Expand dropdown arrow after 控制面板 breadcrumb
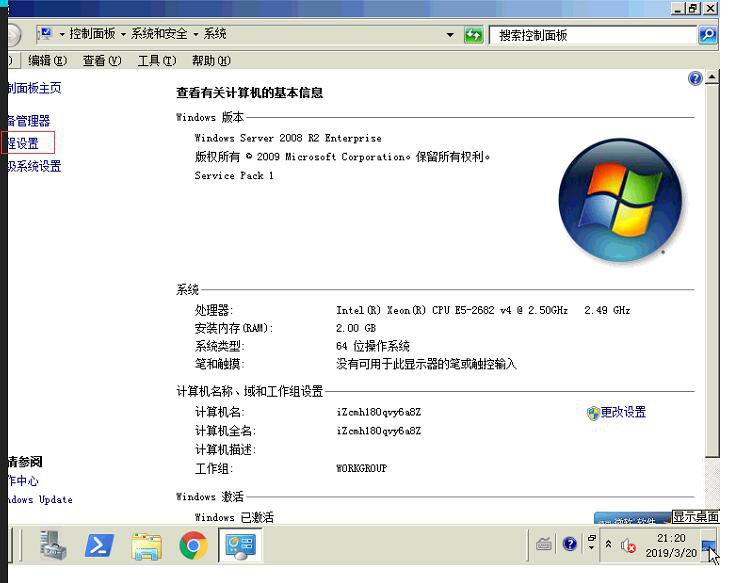Screen dimensions: 741x583 click(123, 34)
